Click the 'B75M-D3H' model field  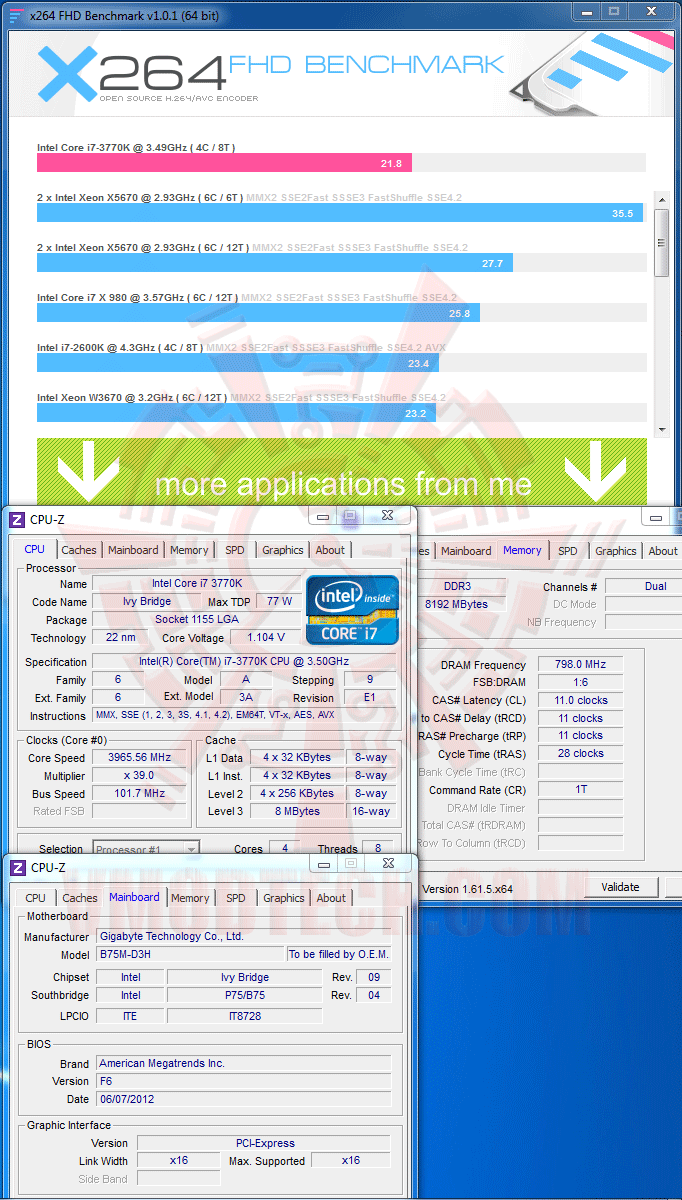[190, 954]
